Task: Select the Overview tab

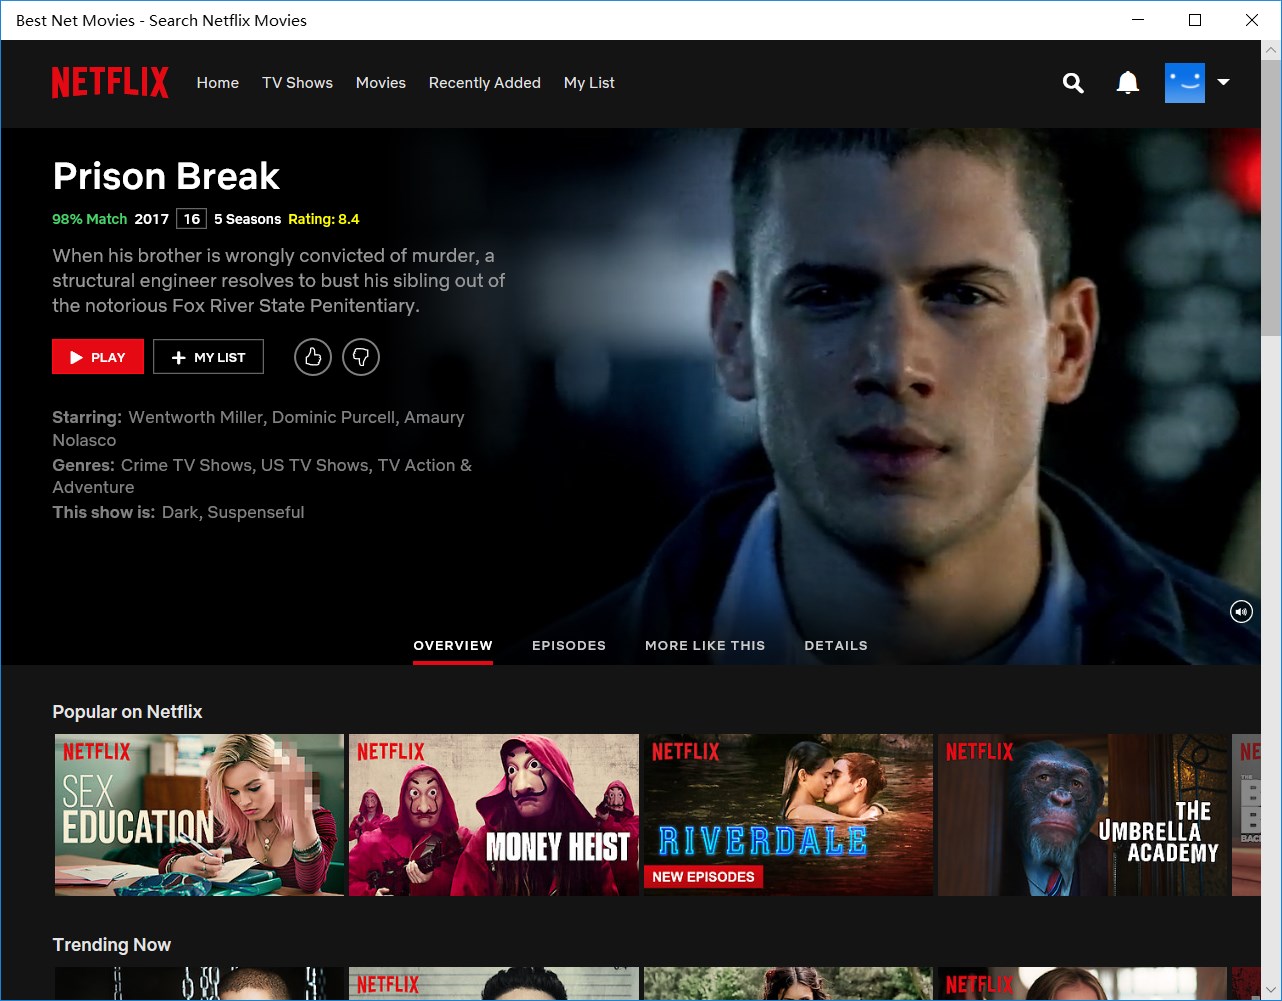Action: tap(453, 646)
